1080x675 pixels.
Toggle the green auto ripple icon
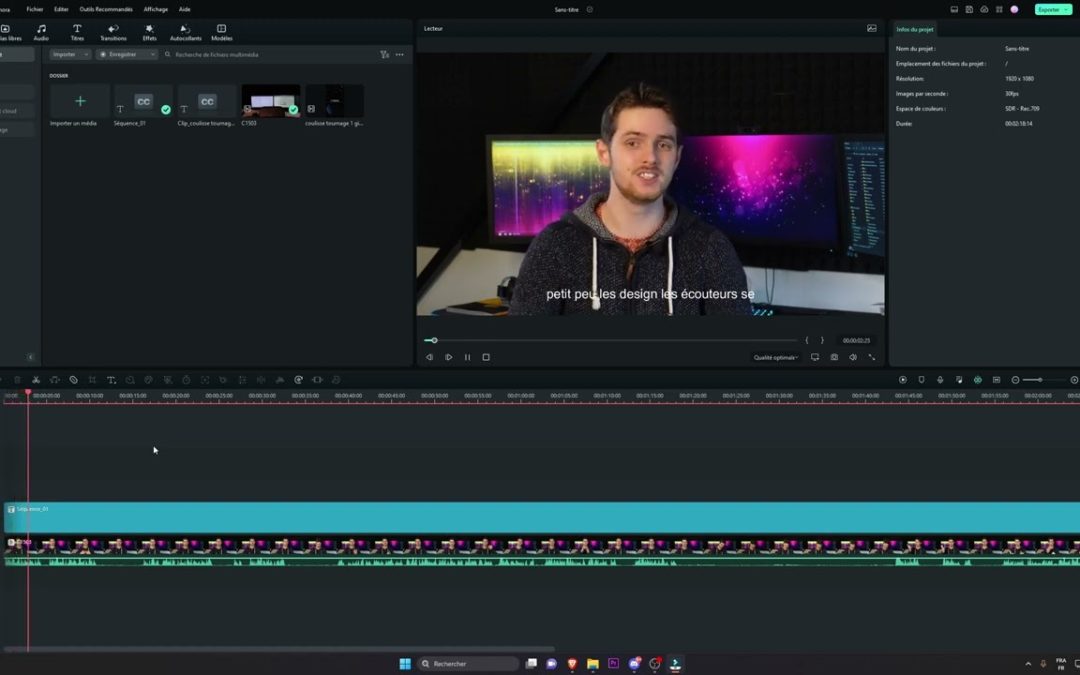point(977,380)
